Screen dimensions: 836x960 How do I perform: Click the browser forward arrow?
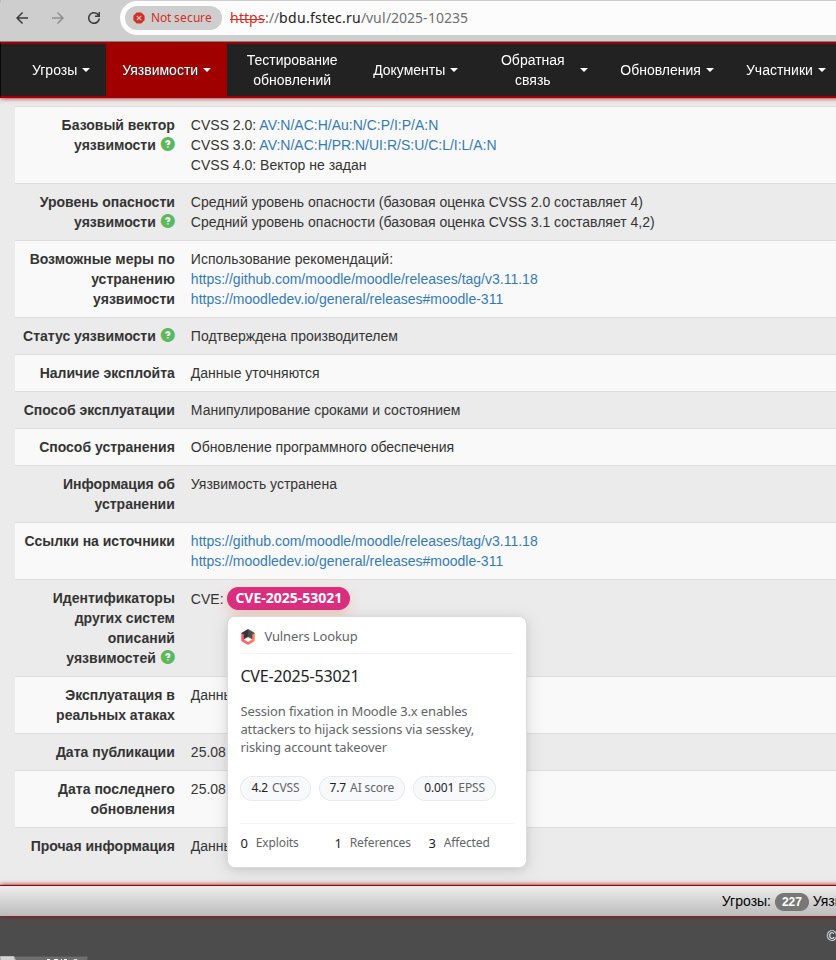[58, 18]
